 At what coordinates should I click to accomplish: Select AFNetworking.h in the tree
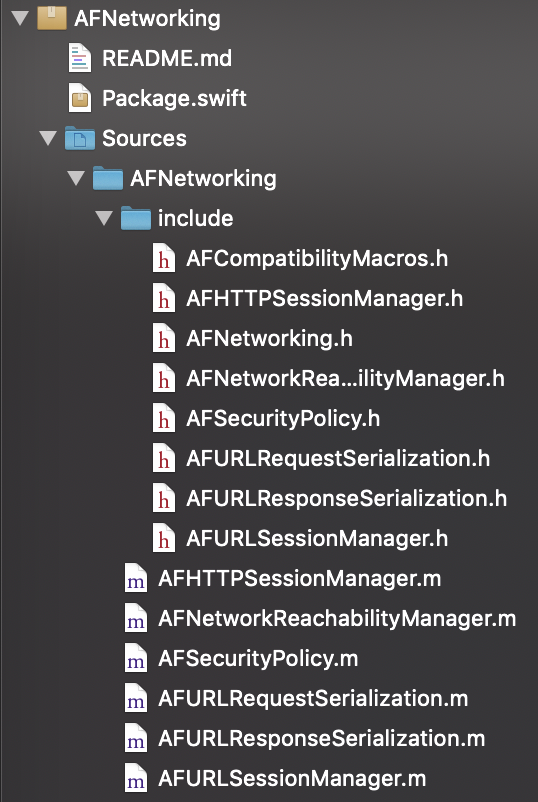pos(269,339)
